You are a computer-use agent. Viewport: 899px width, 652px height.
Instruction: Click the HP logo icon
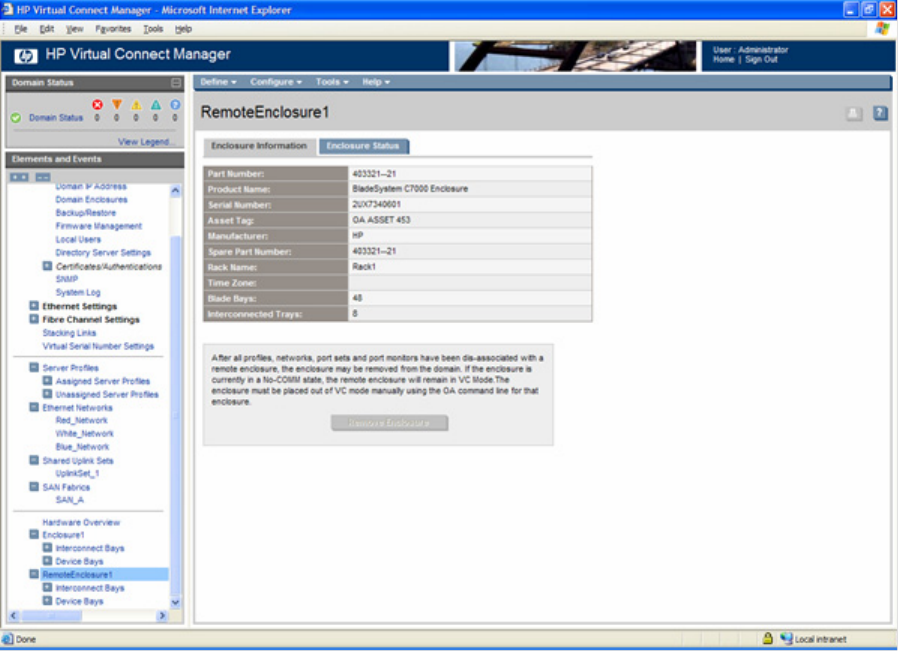(25, 55)
